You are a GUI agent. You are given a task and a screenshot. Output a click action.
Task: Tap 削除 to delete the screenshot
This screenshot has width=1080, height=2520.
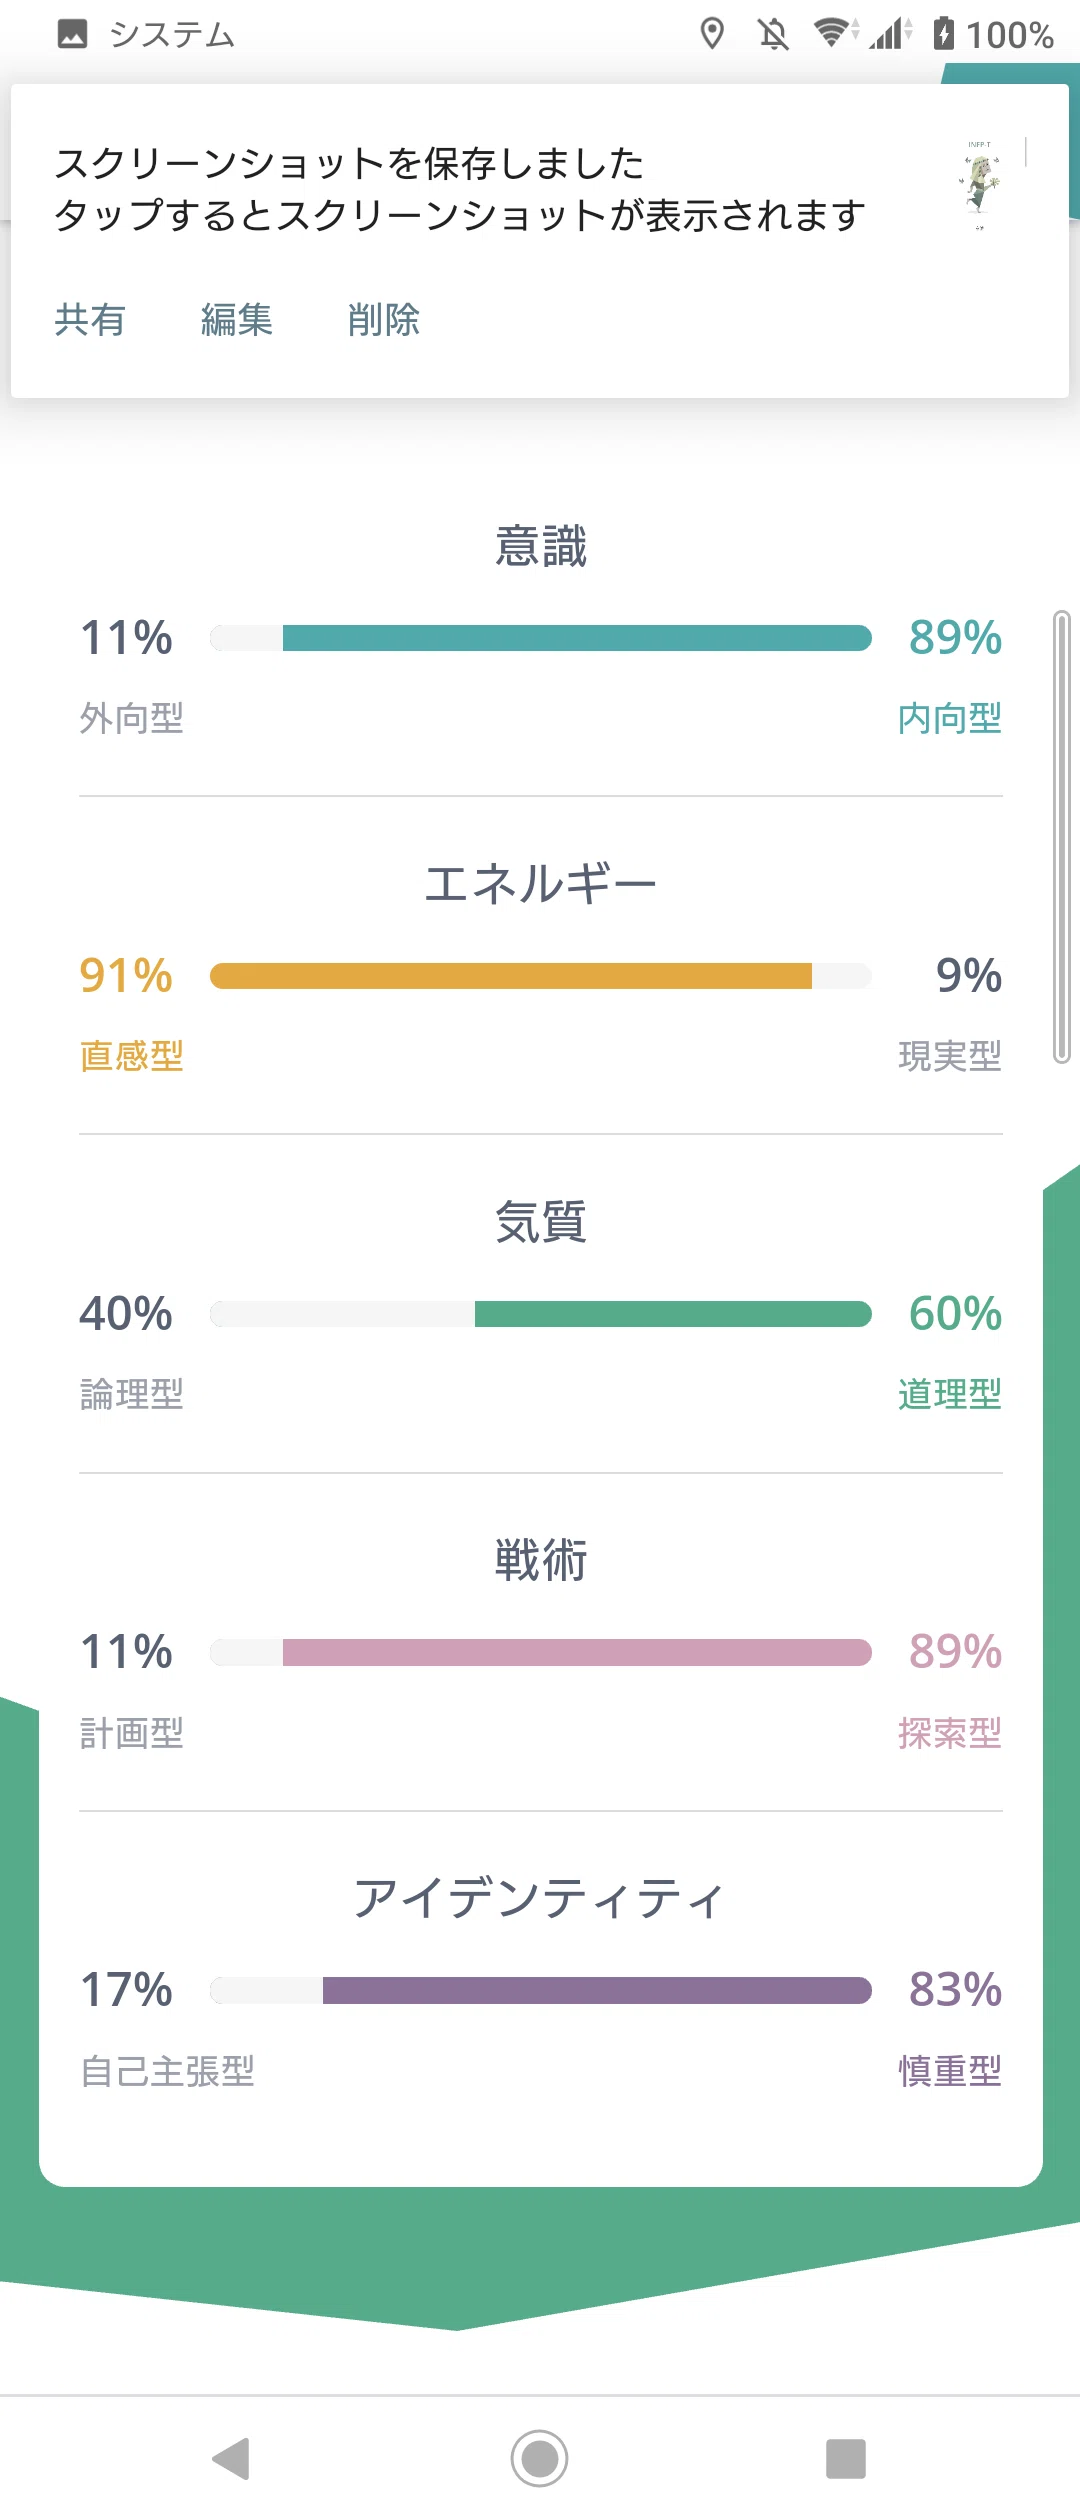tap(384, 320)
